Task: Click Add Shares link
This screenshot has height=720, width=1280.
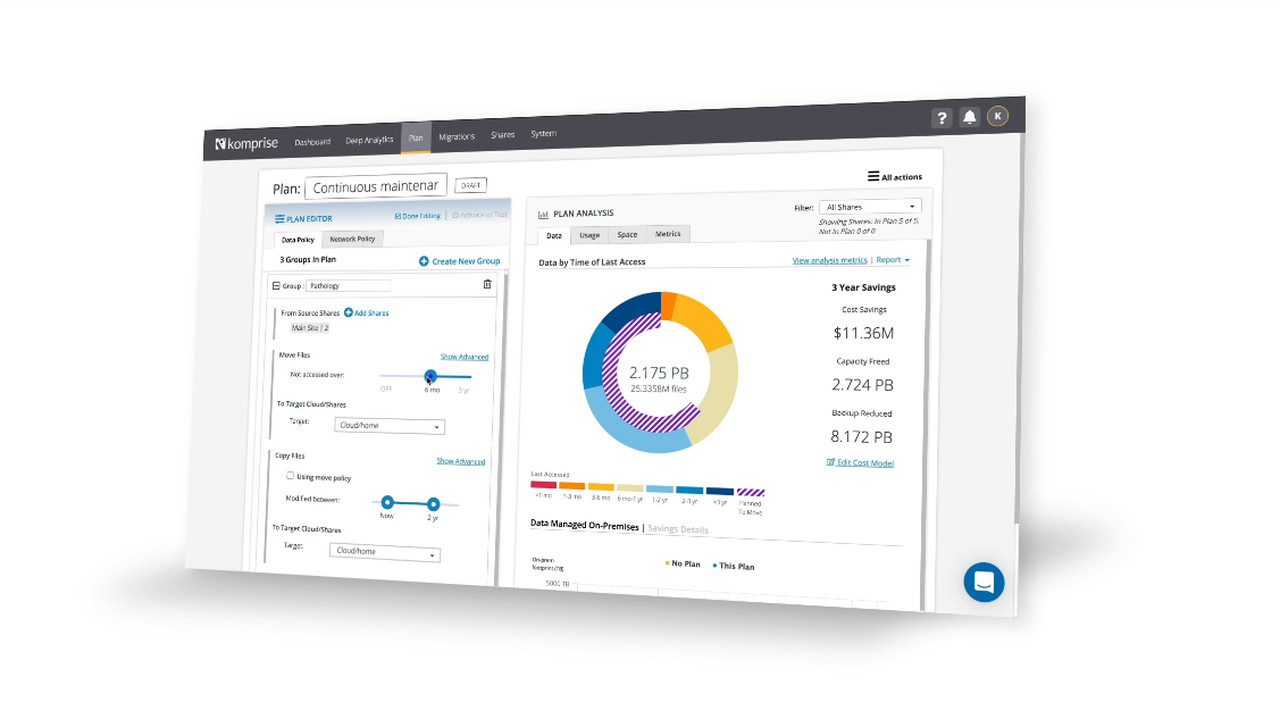Action: pos(372,313)
